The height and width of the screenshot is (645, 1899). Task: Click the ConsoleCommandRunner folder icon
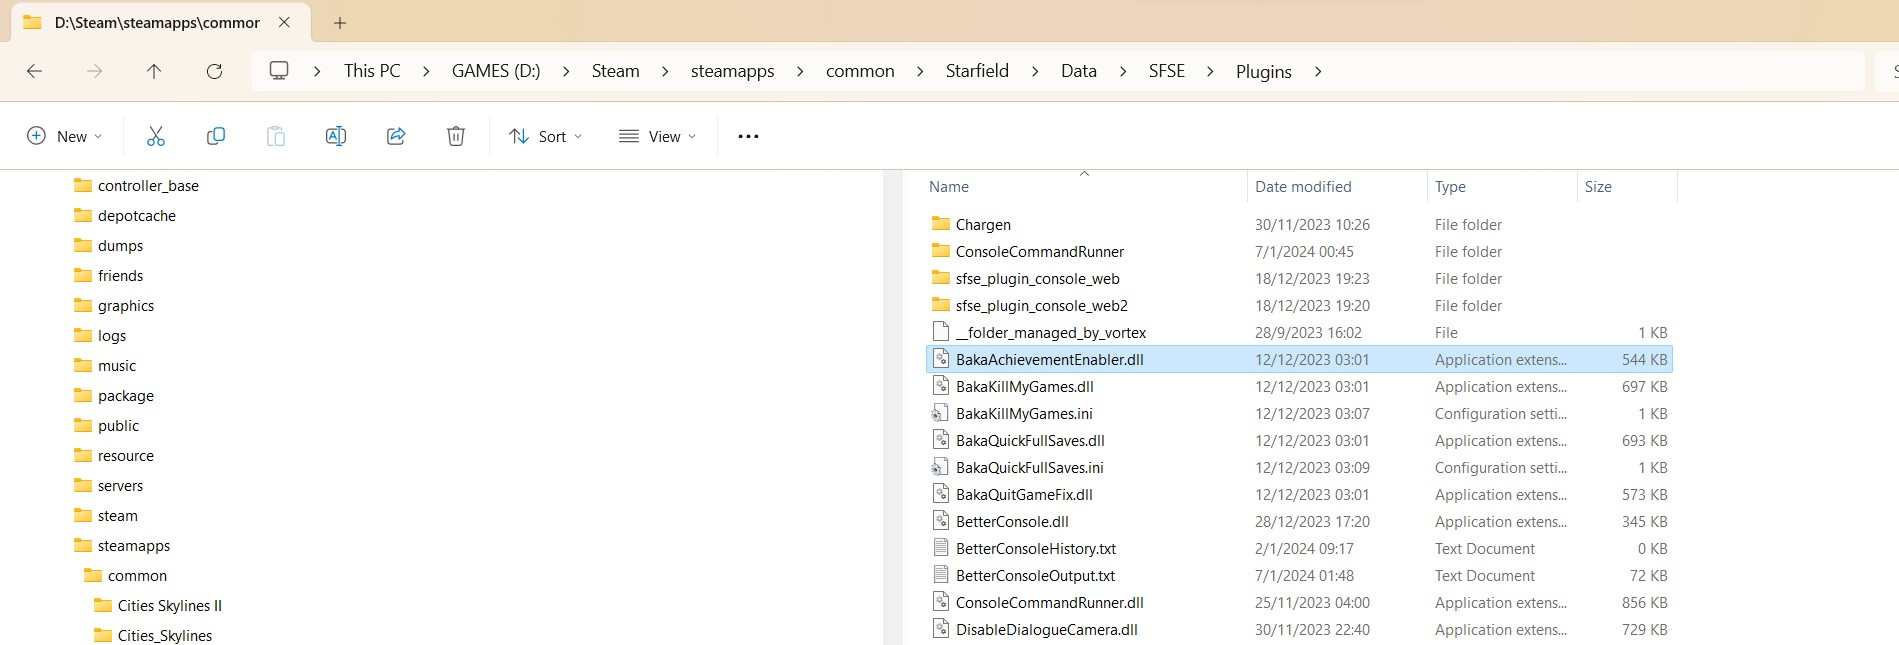coord(941,250)
